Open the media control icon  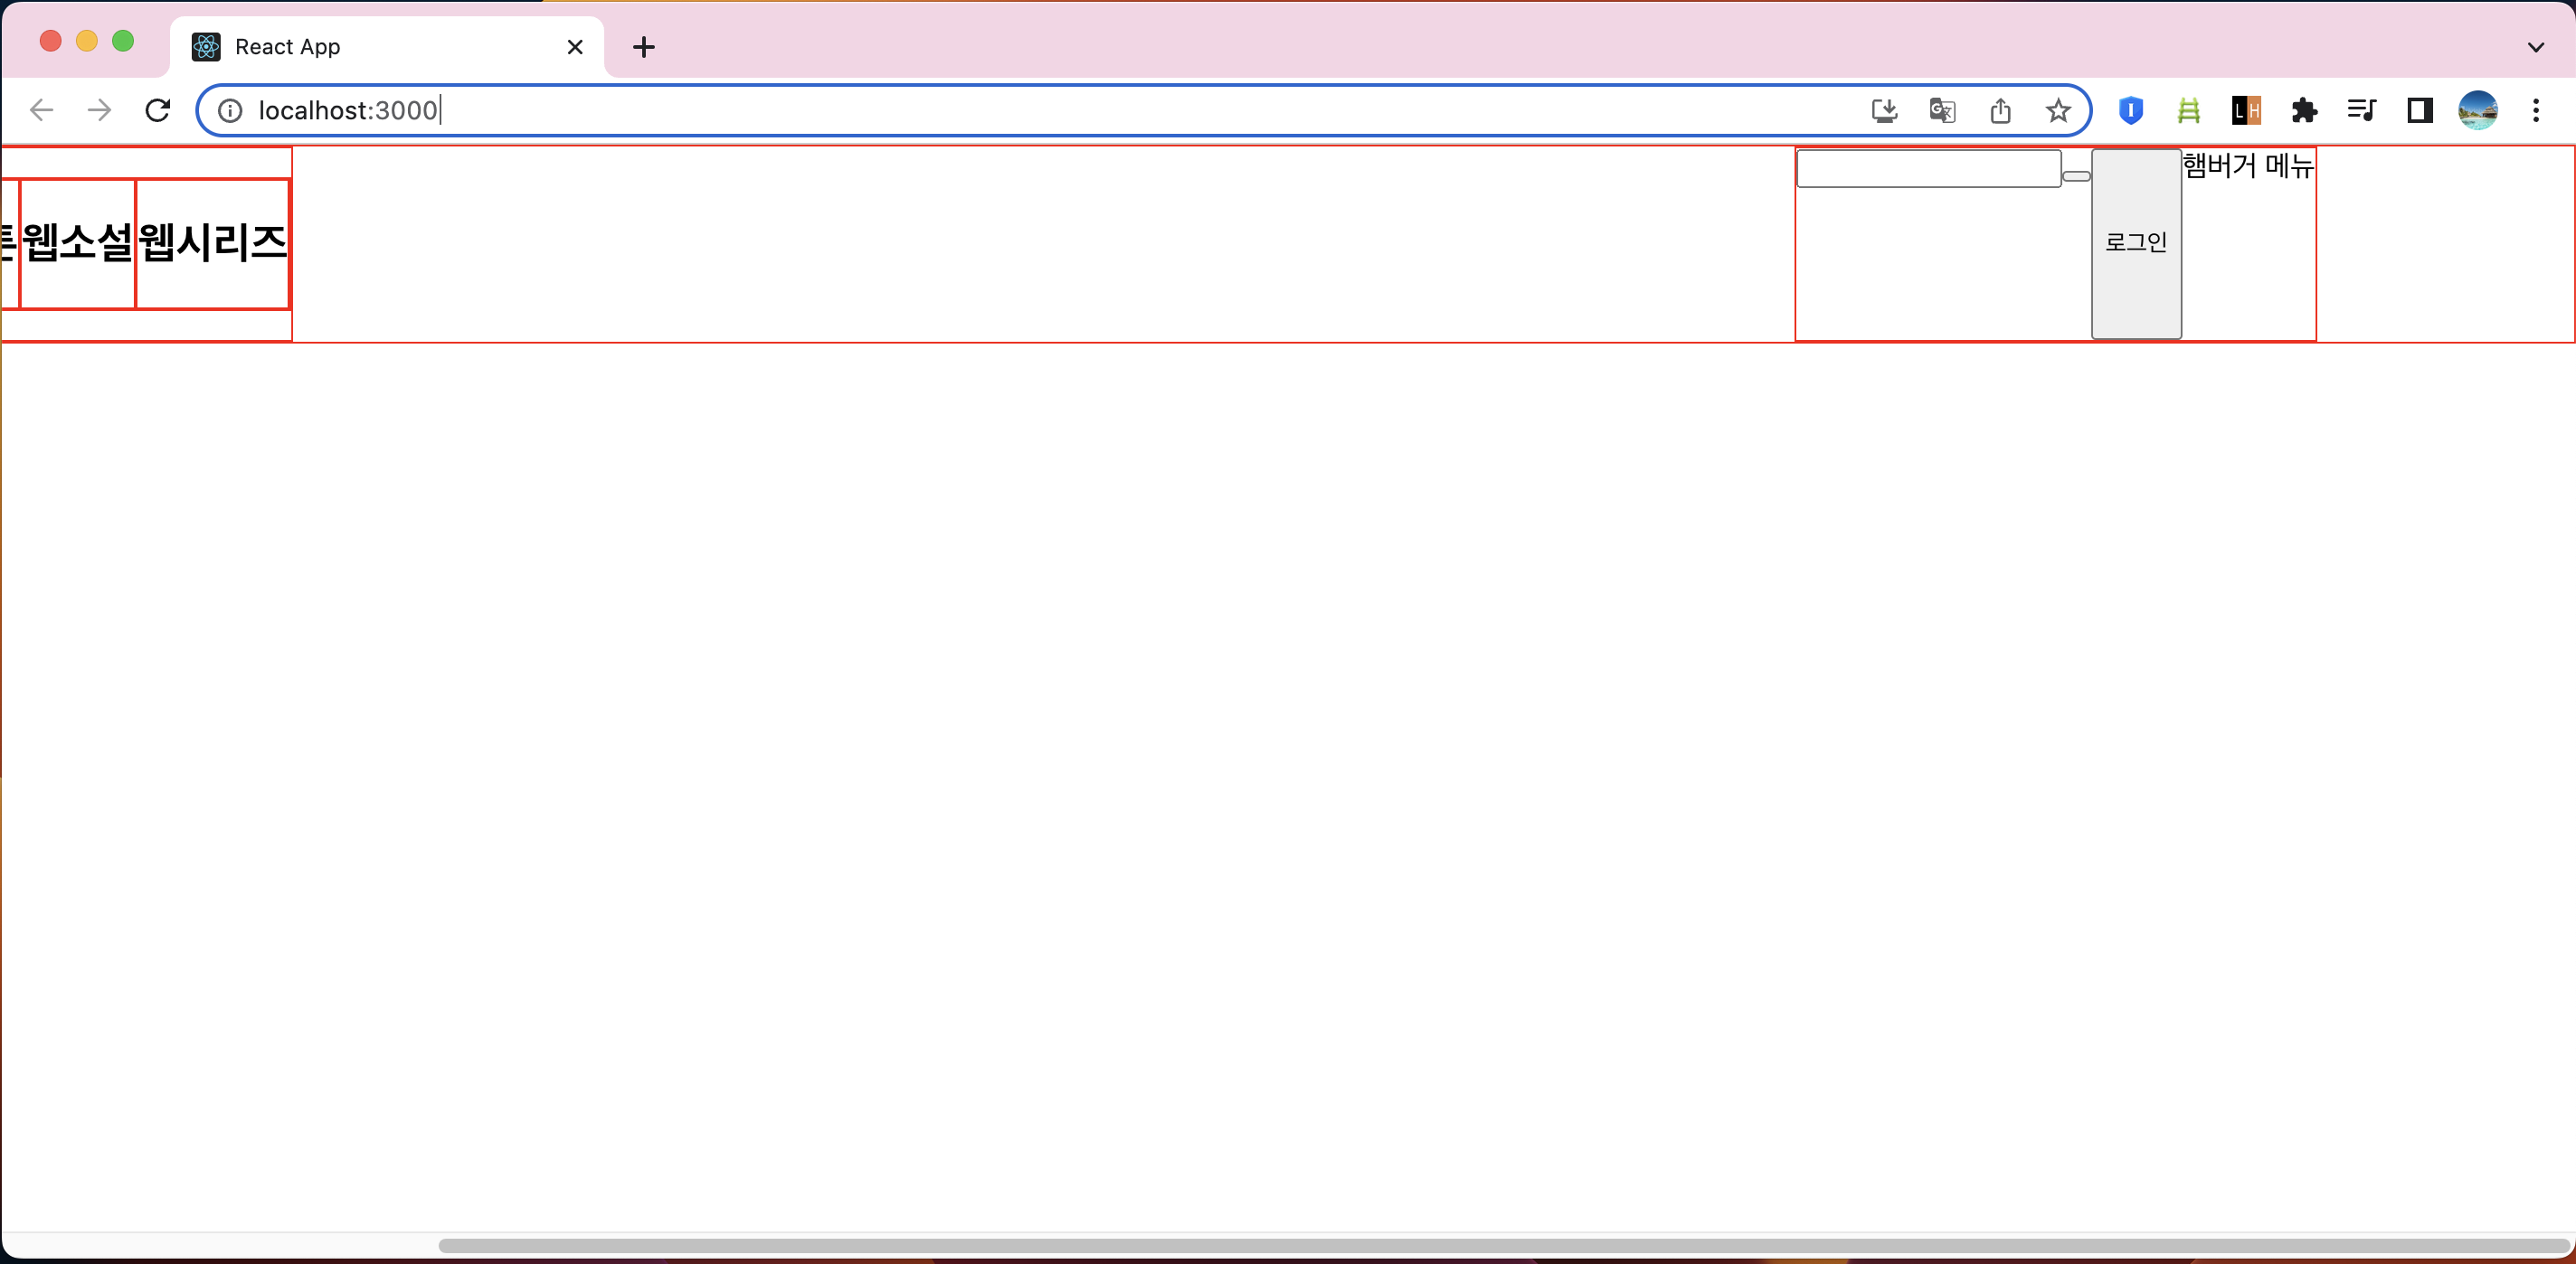[x=2362, y=110]
